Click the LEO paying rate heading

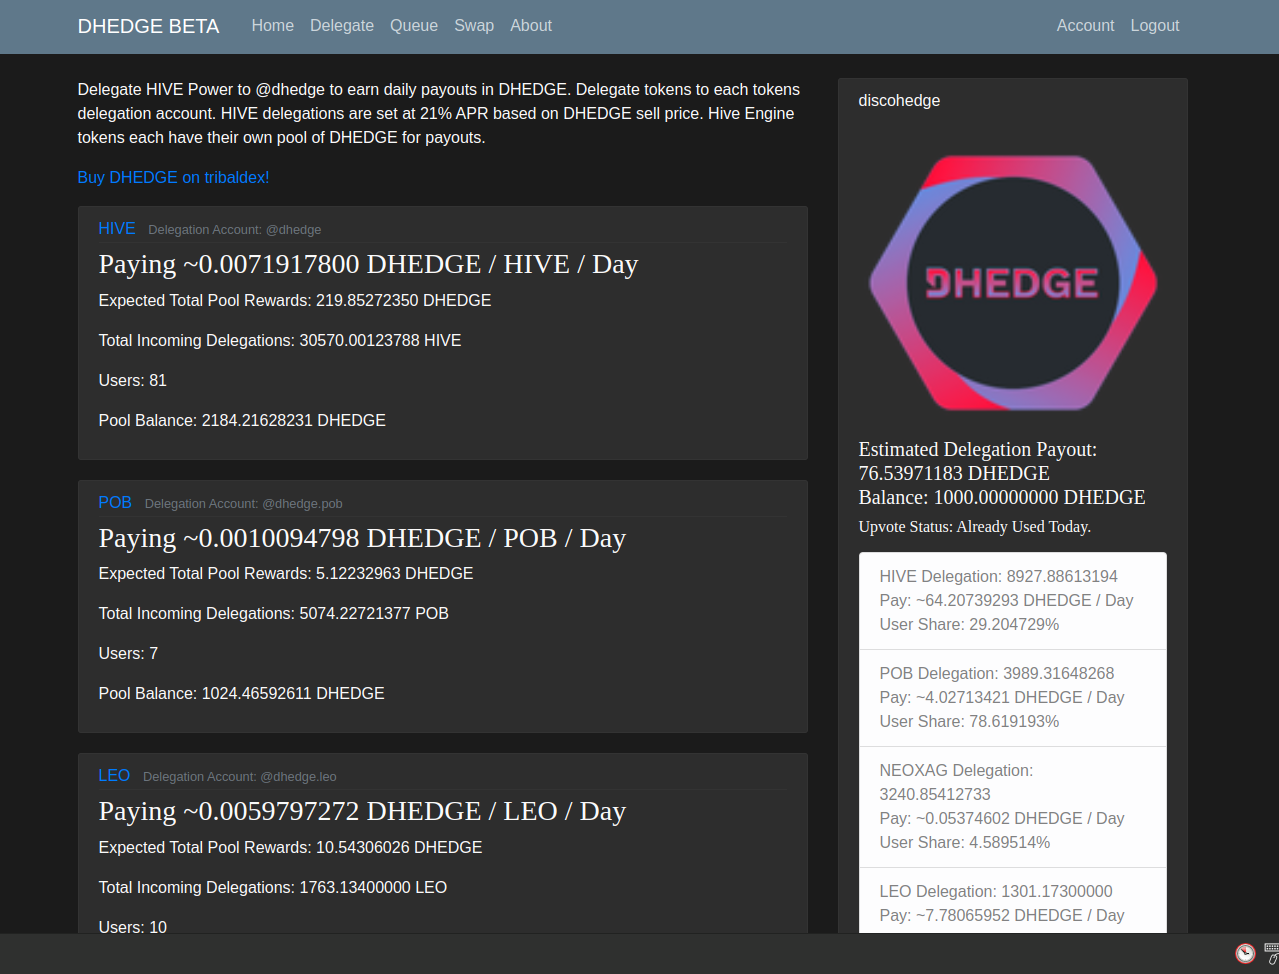pos(362,811)
